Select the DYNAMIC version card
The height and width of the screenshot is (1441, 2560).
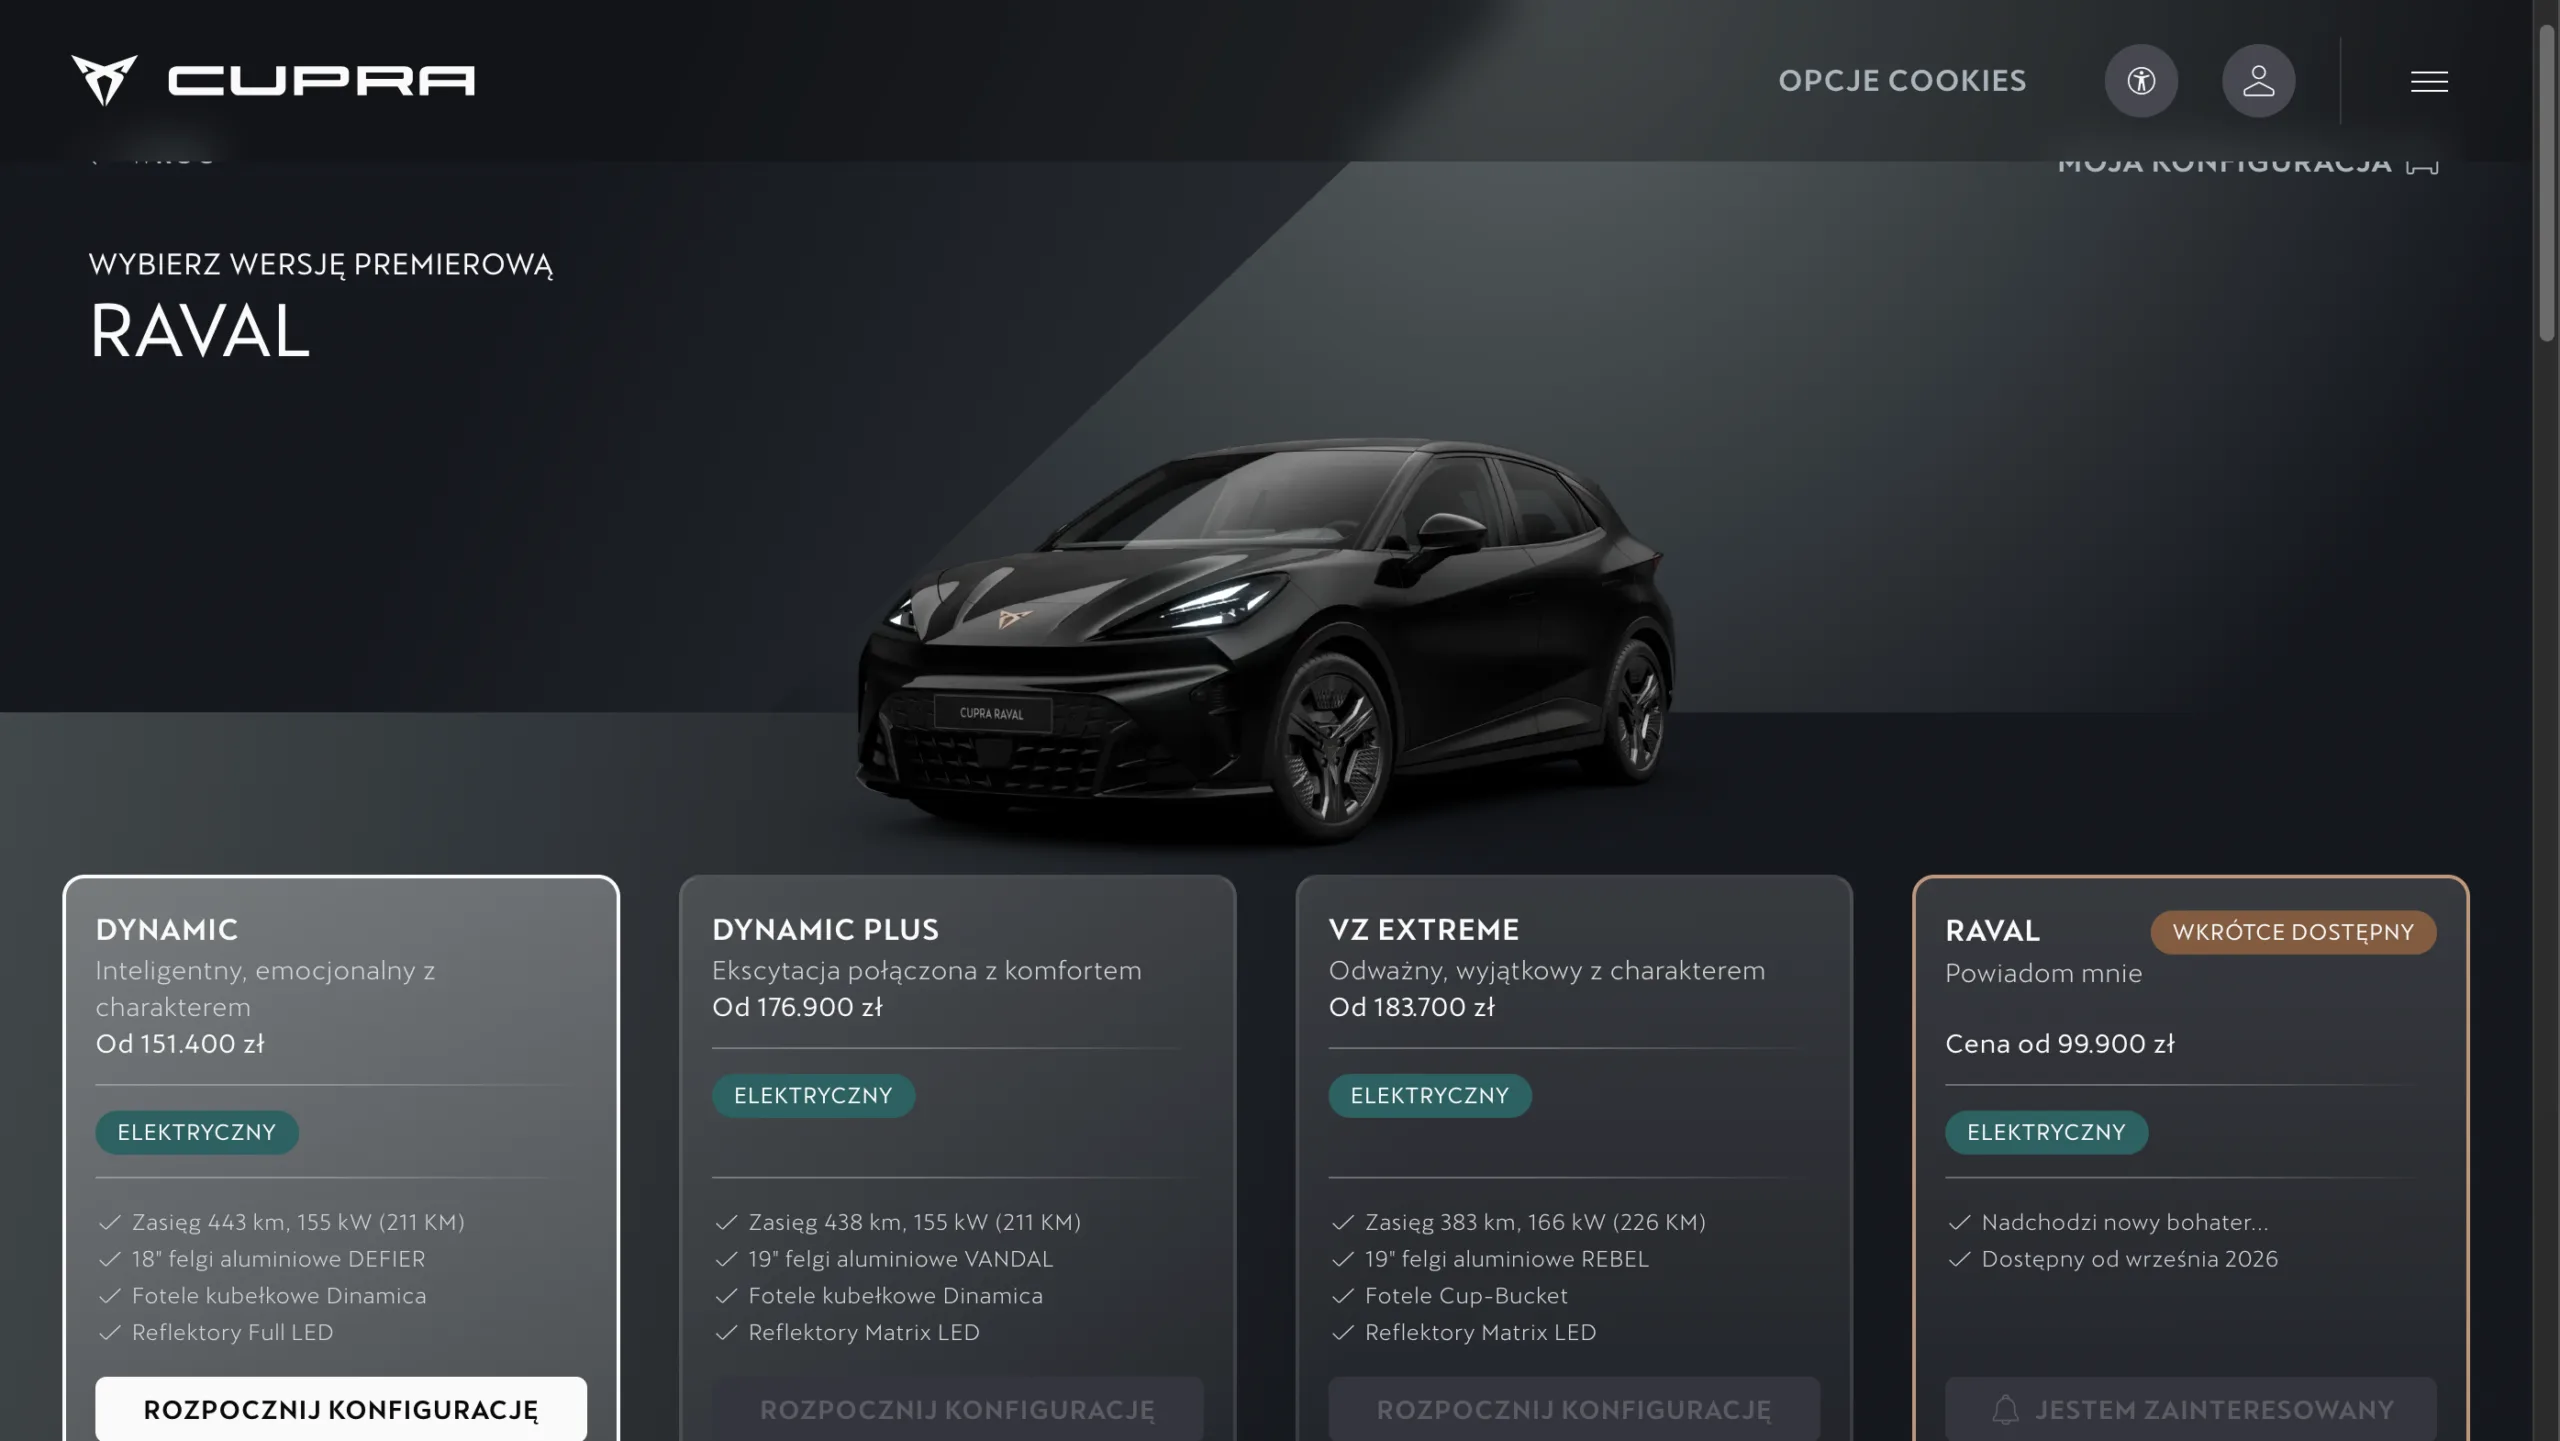341,1158
